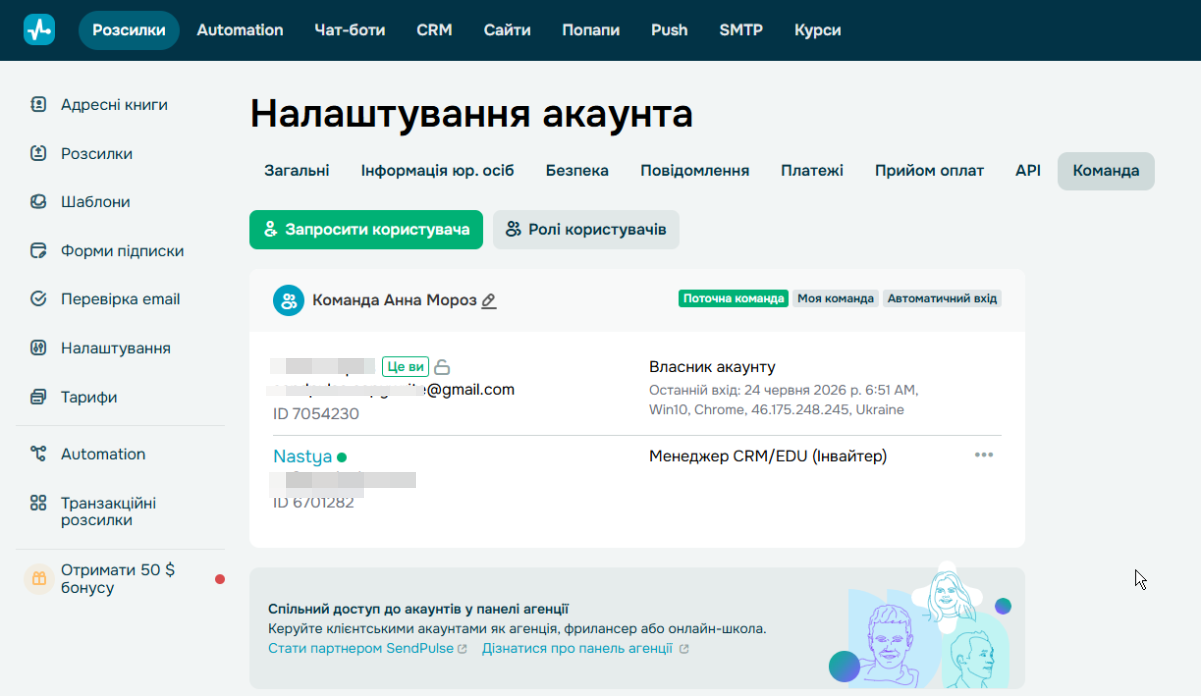Open the Чат-боти top menu

click(x=350, y=30)
